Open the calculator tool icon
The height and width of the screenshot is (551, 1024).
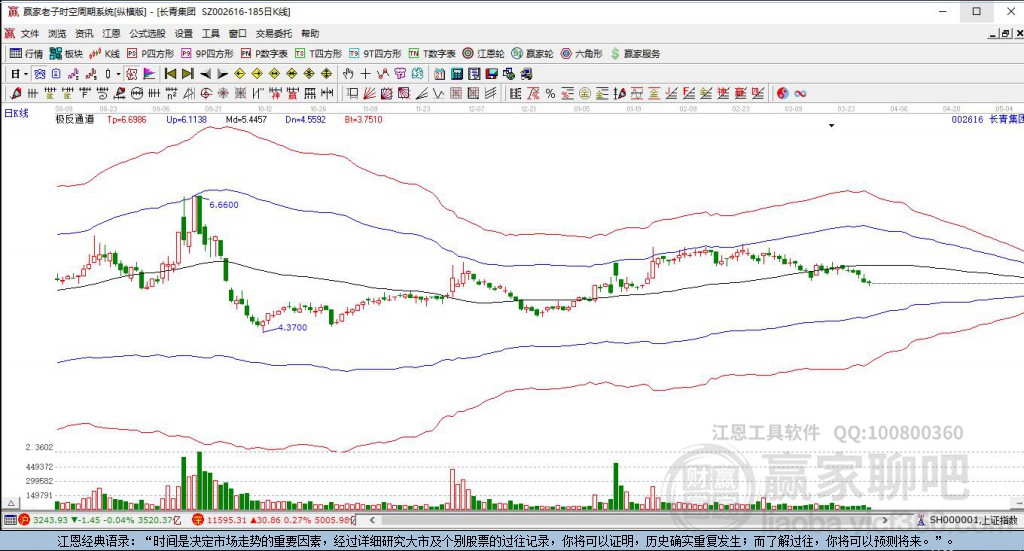tap(457, 74)
